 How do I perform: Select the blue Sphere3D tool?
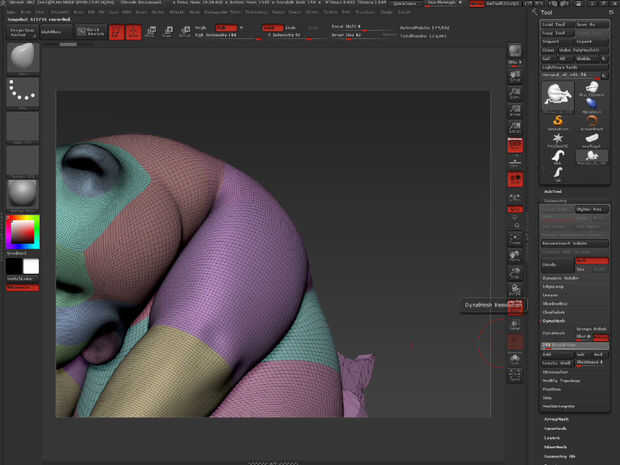click(x=592, y=105)
